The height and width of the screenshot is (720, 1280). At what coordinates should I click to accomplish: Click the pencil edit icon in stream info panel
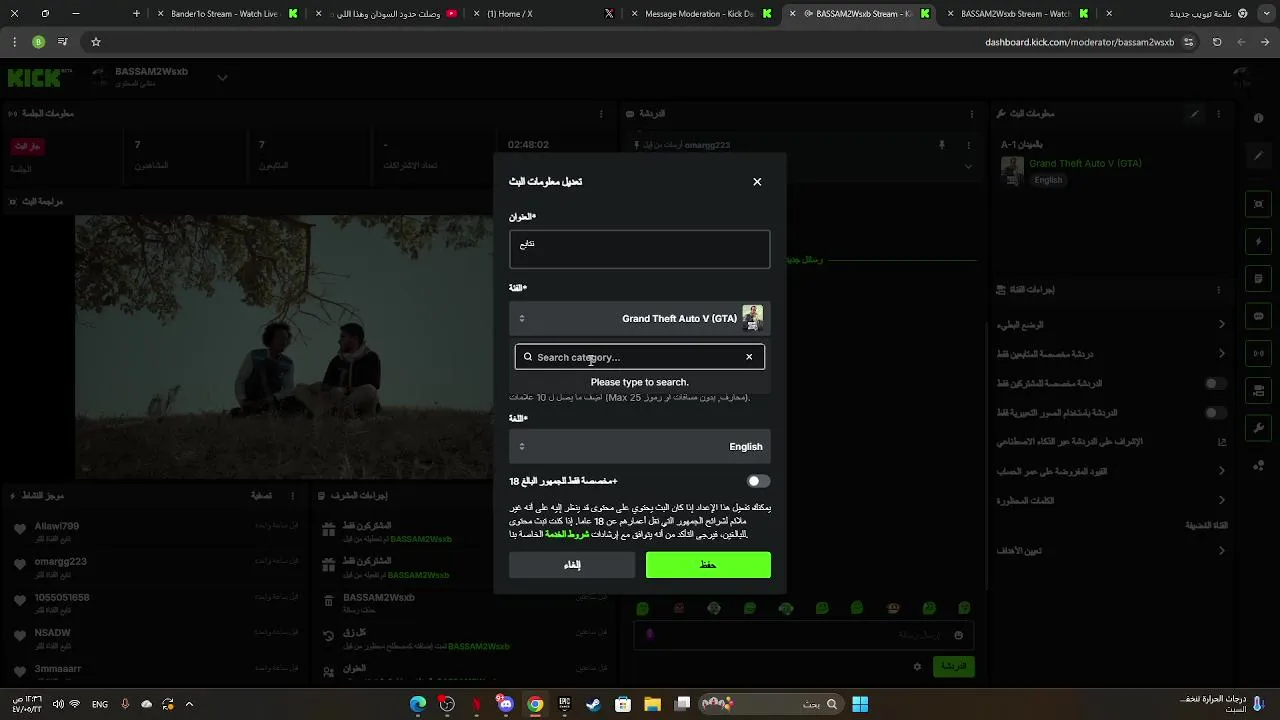[x=1194, y=114]
